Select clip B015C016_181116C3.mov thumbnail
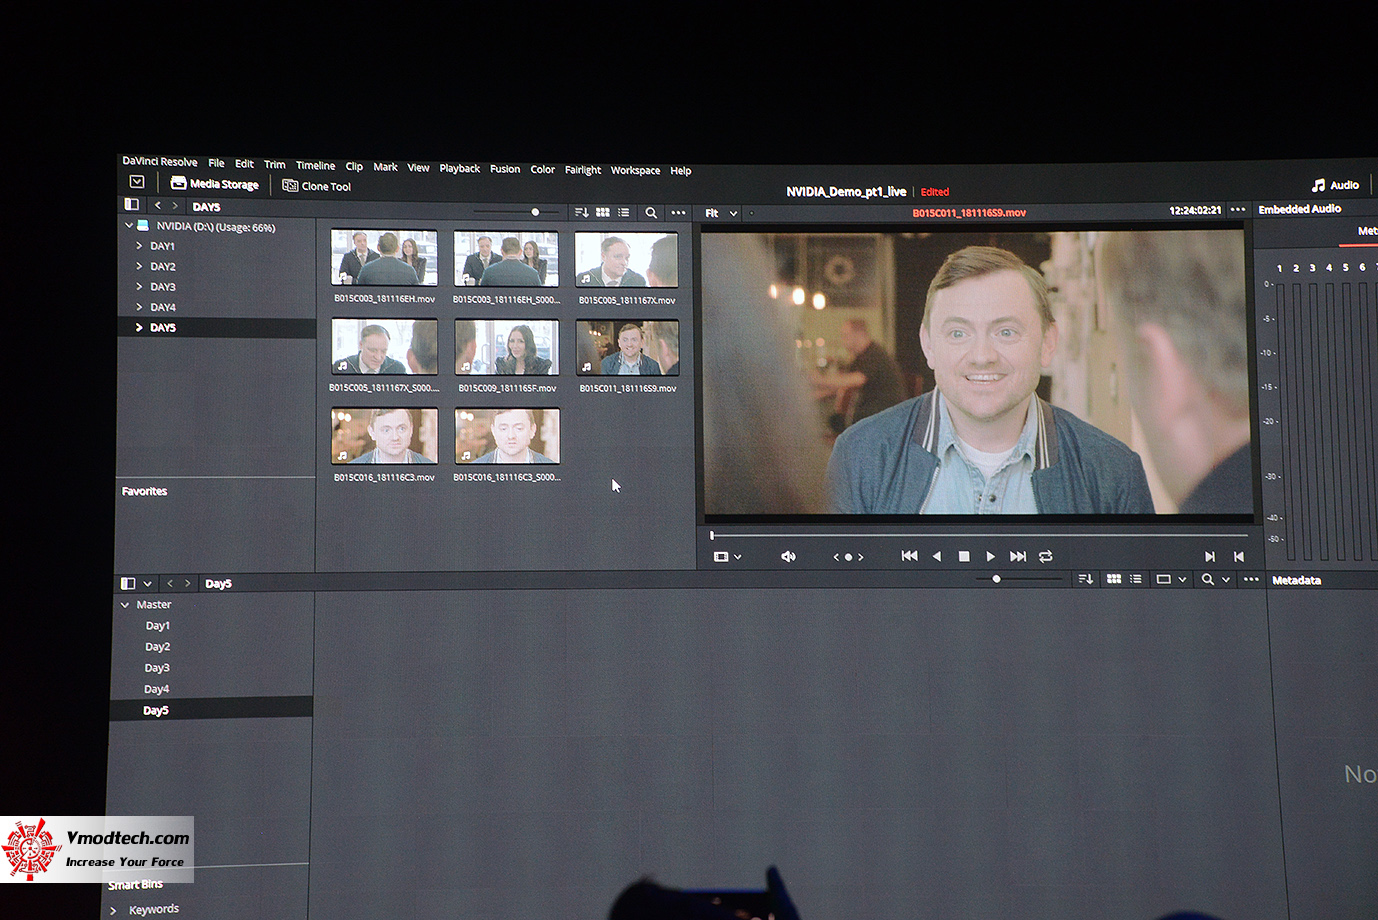This screenshot has height=920, width=1378. pyautogui.click(x=384, y=436)
